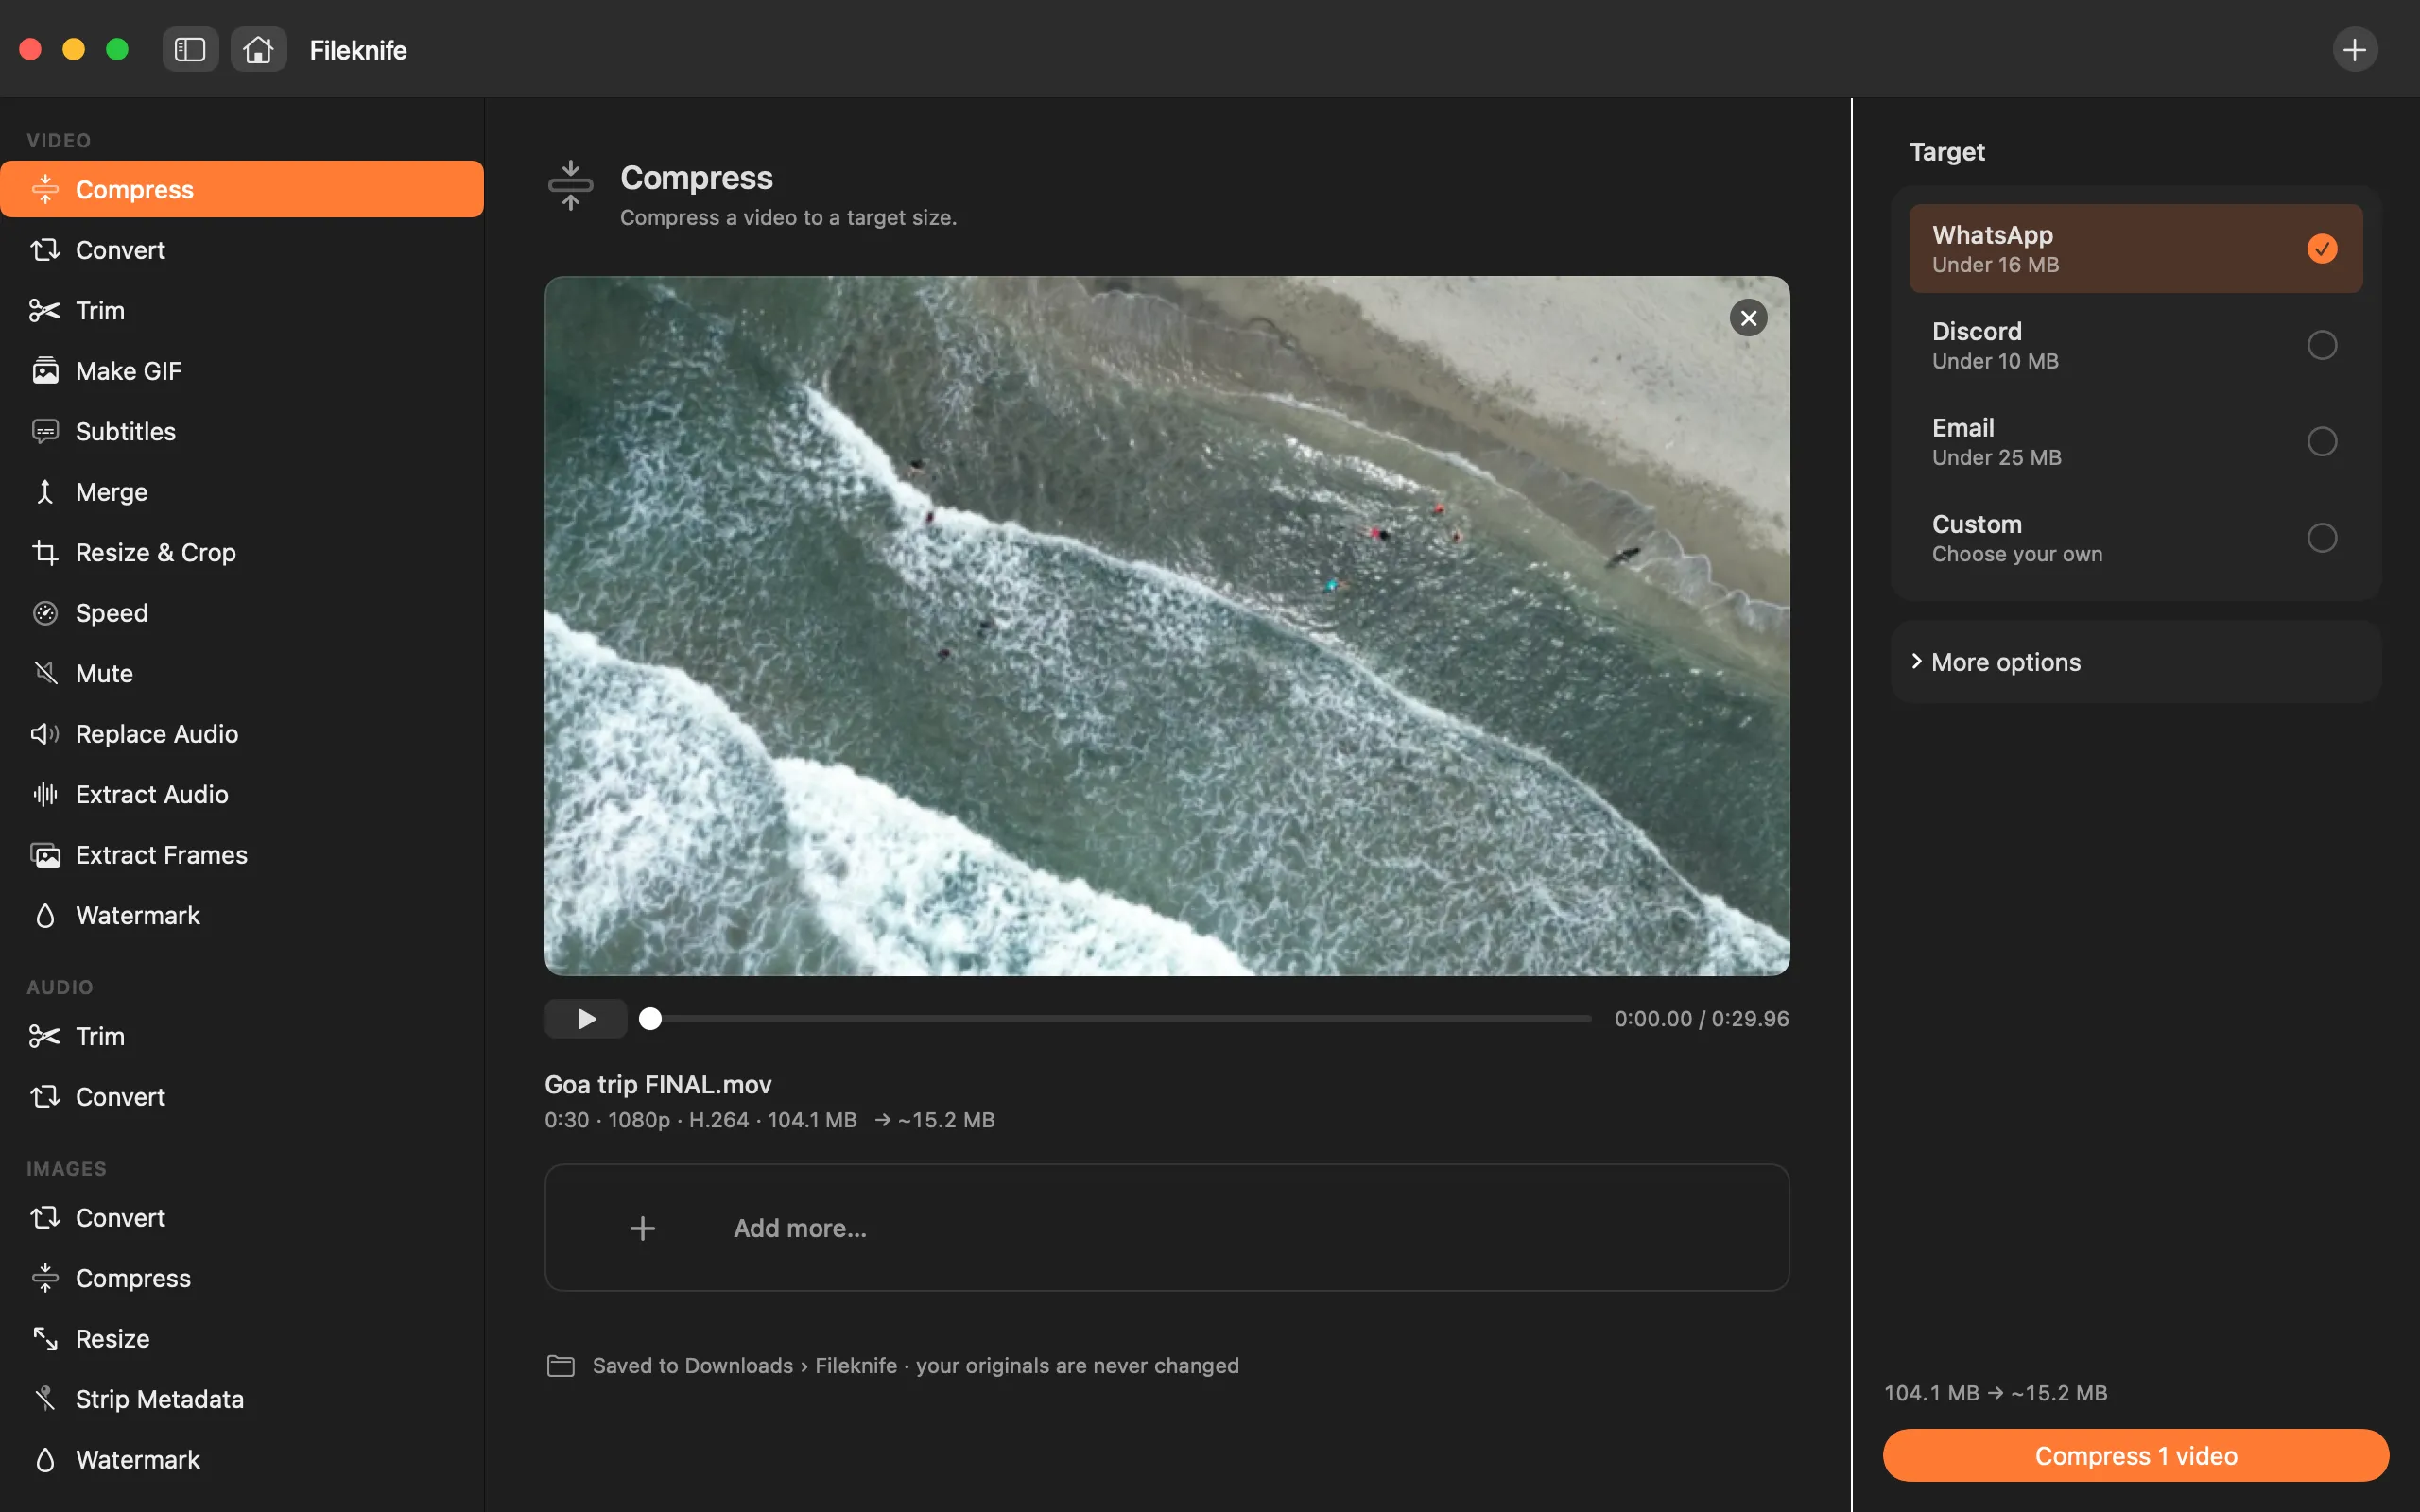Remove the video with the X button
The height and width of the screenshot is (1512, 2420).
click(1748, 318)
